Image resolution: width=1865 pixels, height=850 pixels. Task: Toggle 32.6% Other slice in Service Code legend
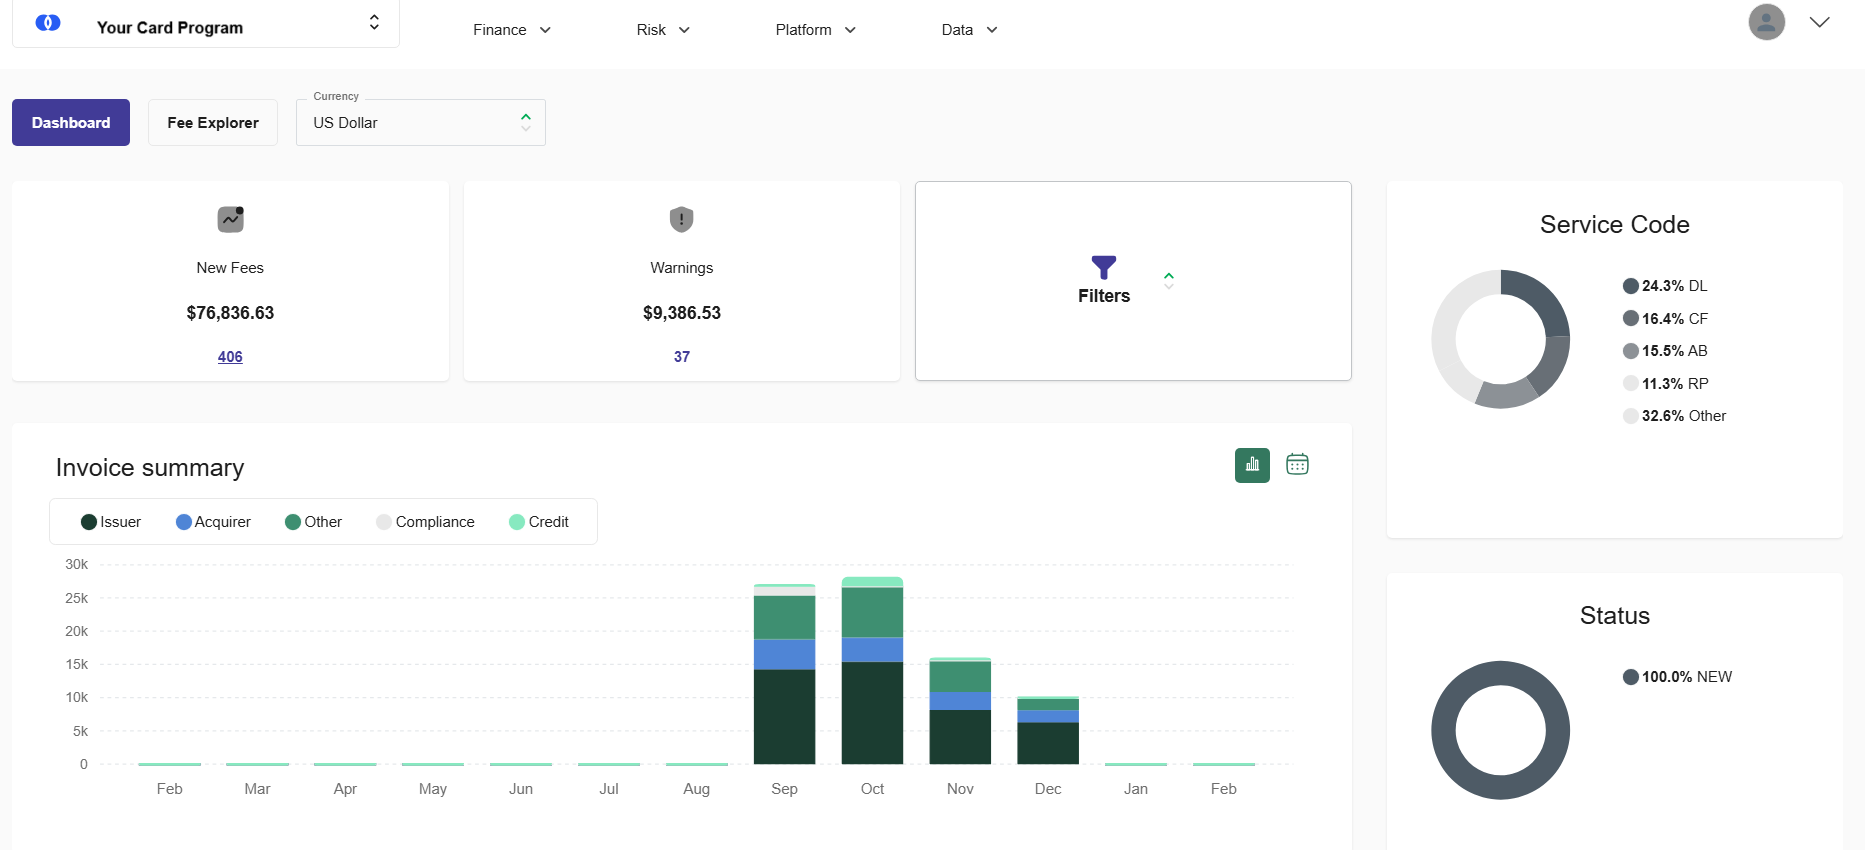coord(1674,416)
